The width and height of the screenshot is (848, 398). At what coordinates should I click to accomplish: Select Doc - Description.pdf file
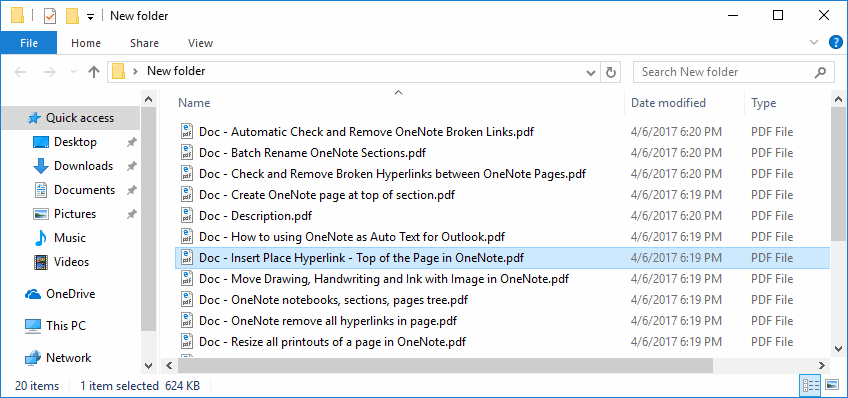[255, 216]
